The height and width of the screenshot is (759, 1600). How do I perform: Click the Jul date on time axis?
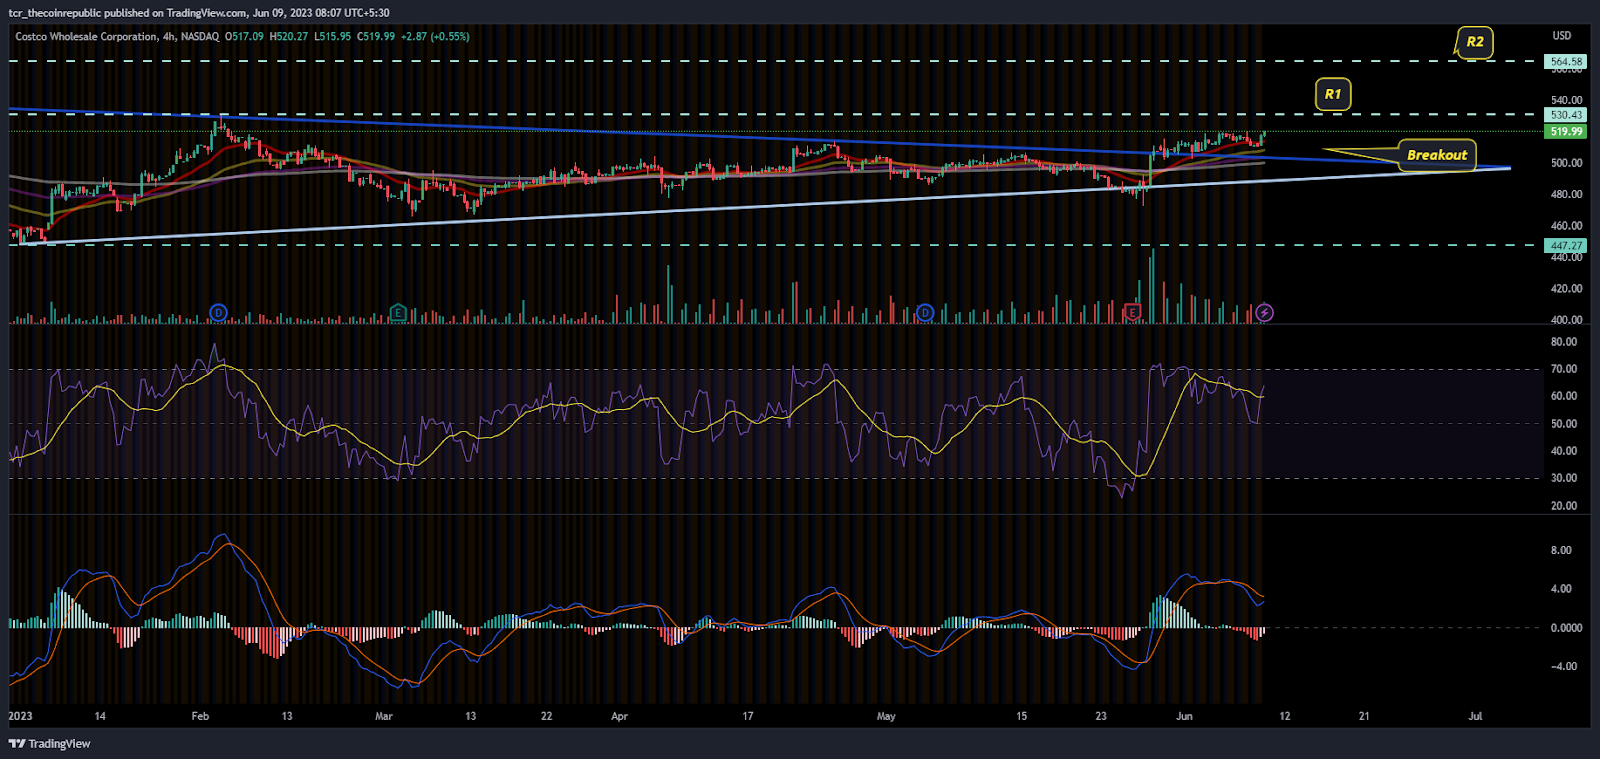pyautogui.click(x=1475, y=716)
